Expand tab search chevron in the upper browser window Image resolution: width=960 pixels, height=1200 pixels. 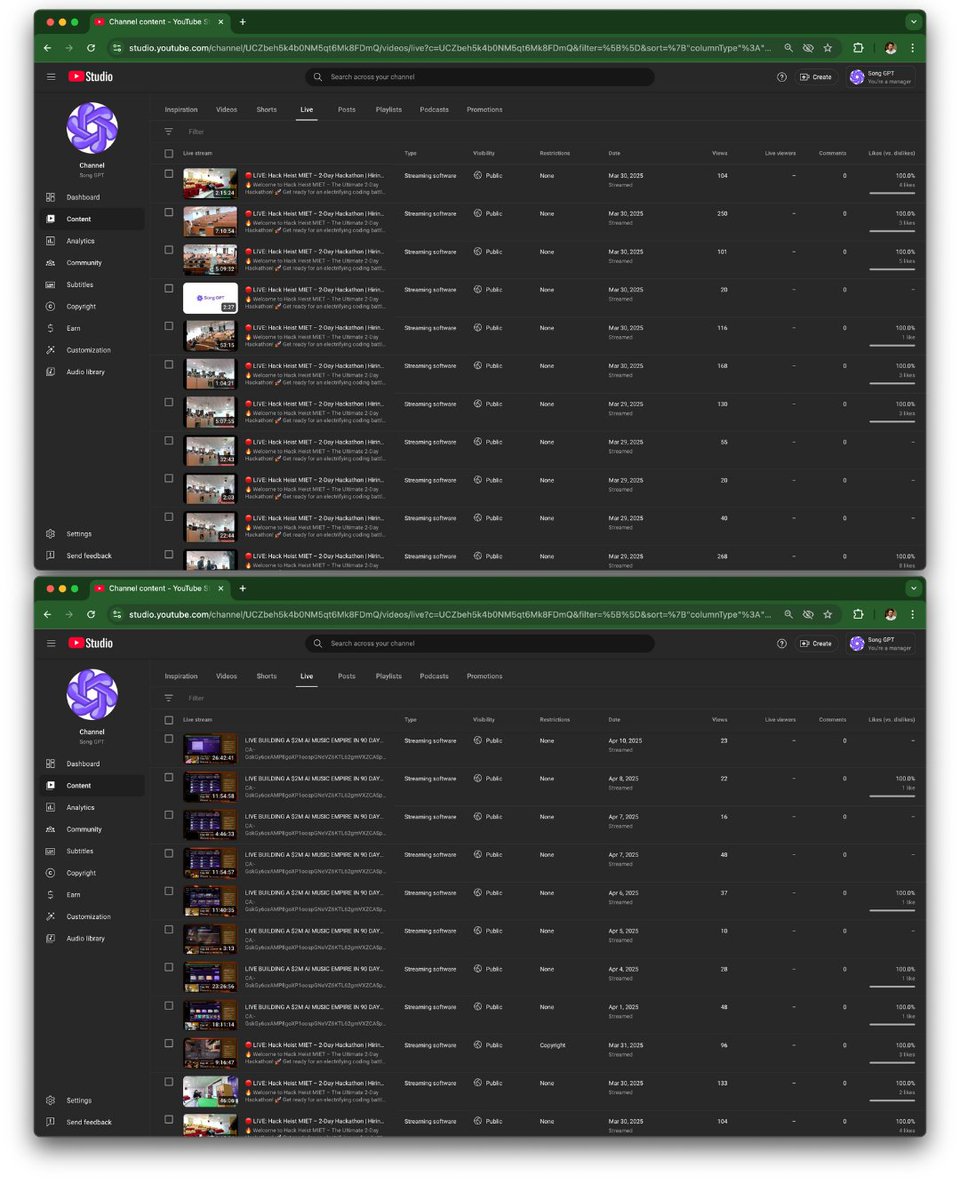coord(913,22)
